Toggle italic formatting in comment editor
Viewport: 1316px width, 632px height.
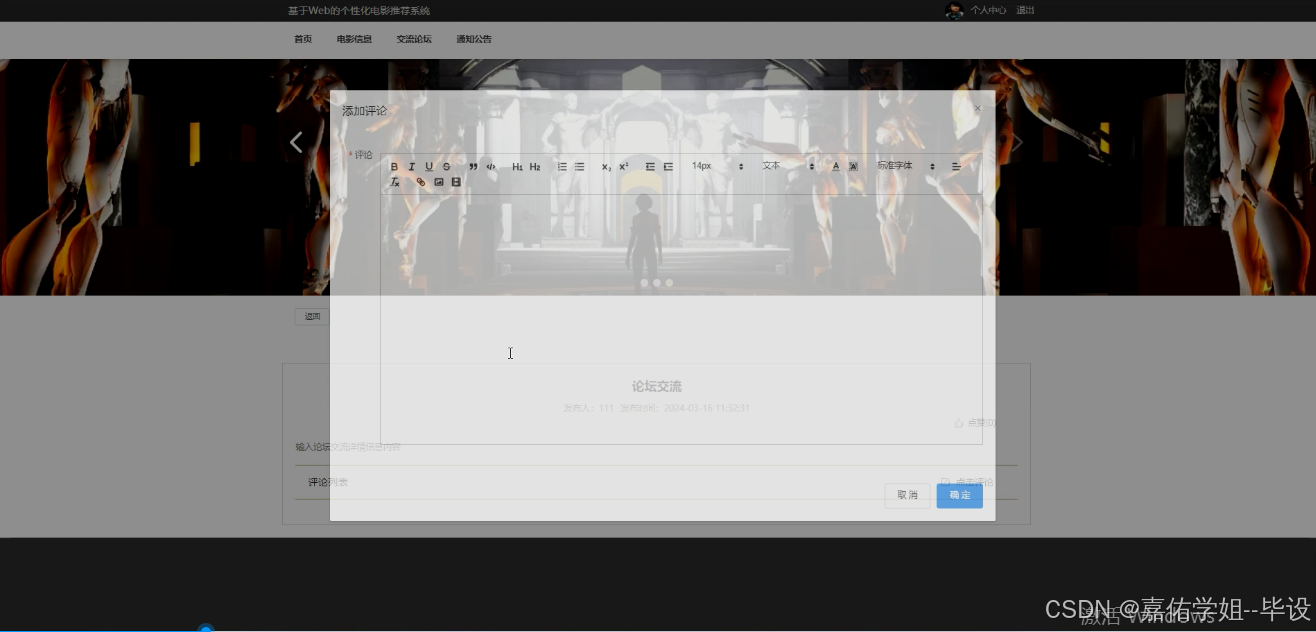[411, 167]
